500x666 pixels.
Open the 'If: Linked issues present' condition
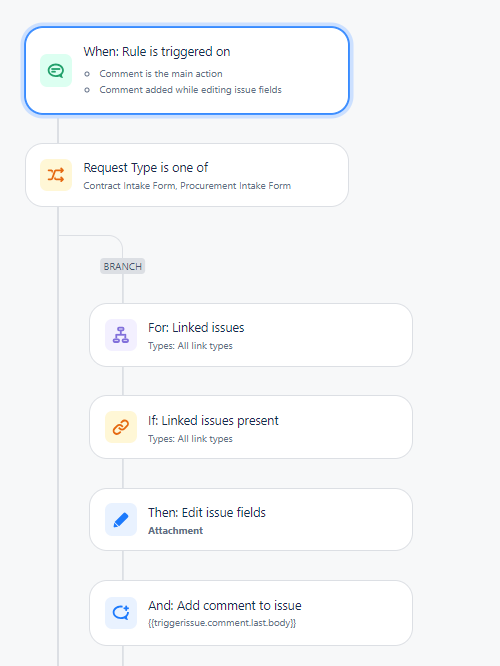251,427
